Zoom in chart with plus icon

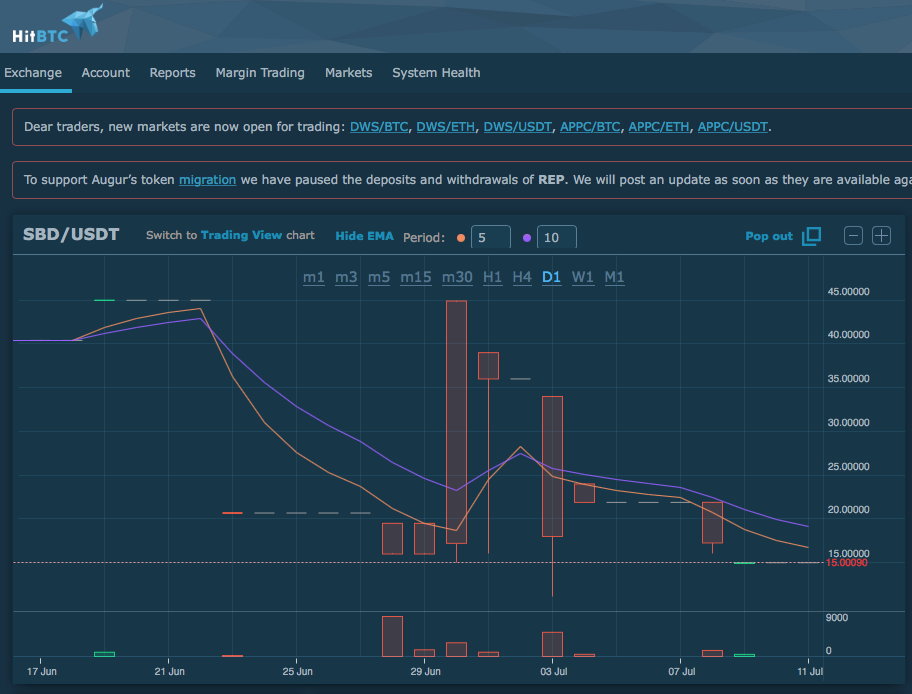pos(881,236)
